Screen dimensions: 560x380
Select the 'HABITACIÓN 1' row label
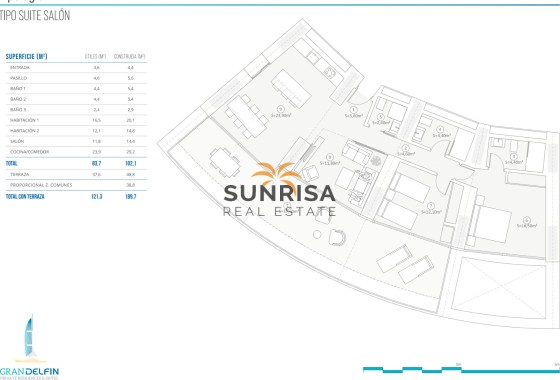25,120
